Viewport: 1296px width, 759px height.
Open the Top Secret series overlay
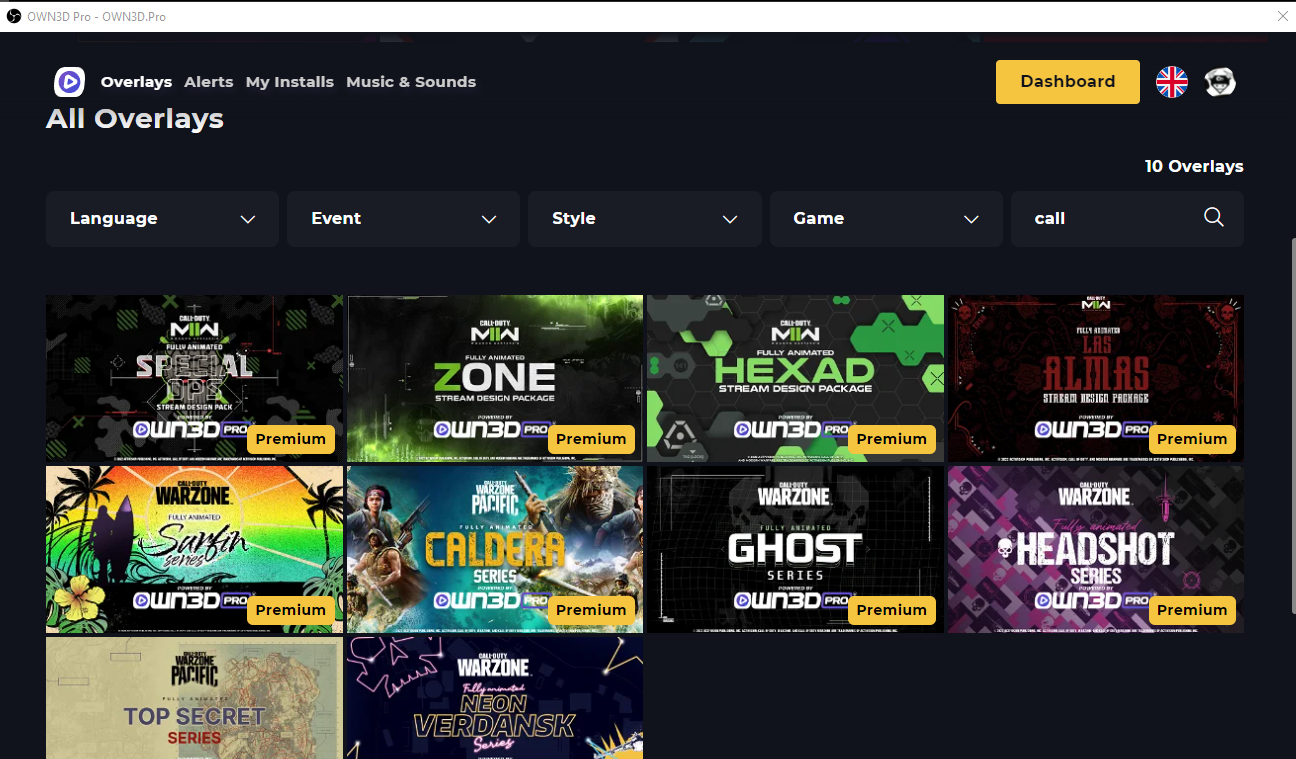tap(194, 698)
